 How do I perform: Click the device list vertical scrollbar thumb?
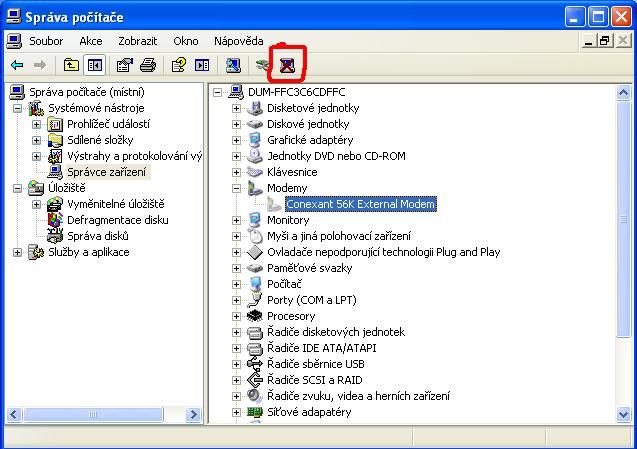[623, 219]
